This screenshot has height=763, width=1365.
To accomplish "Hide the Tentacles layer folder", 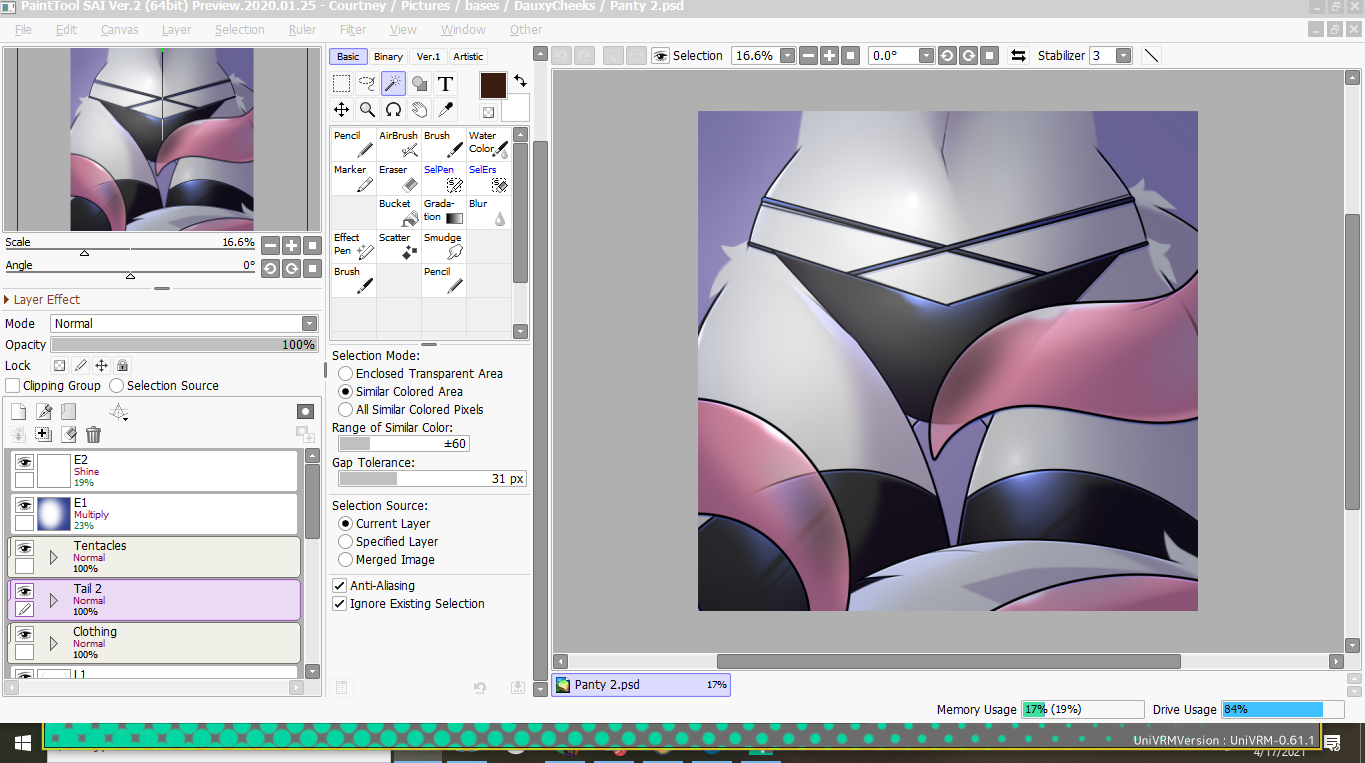I will click(x=24, y=548).
